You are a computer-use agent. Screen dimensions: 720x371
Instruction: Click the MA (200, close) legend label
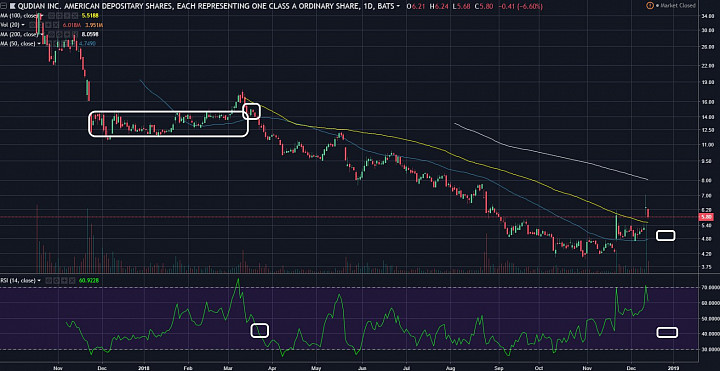[x=19, y=34]
